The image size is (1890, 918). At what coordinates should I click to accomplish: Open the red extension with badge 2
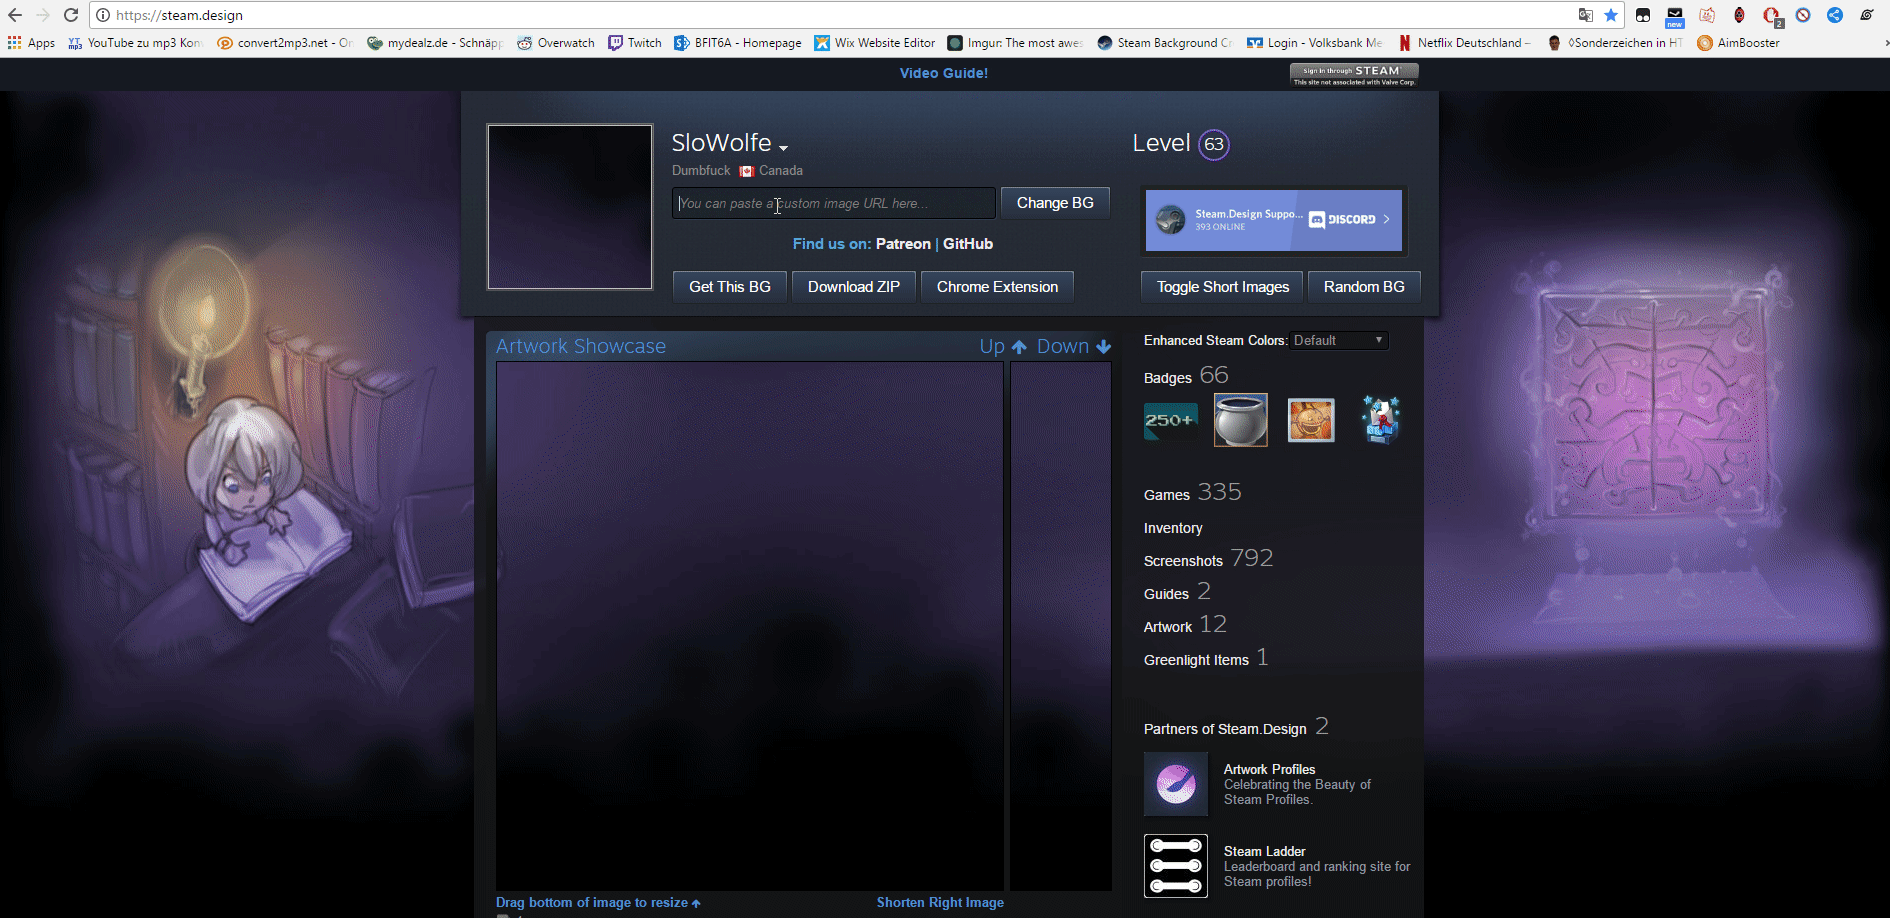click(1772, 16)
